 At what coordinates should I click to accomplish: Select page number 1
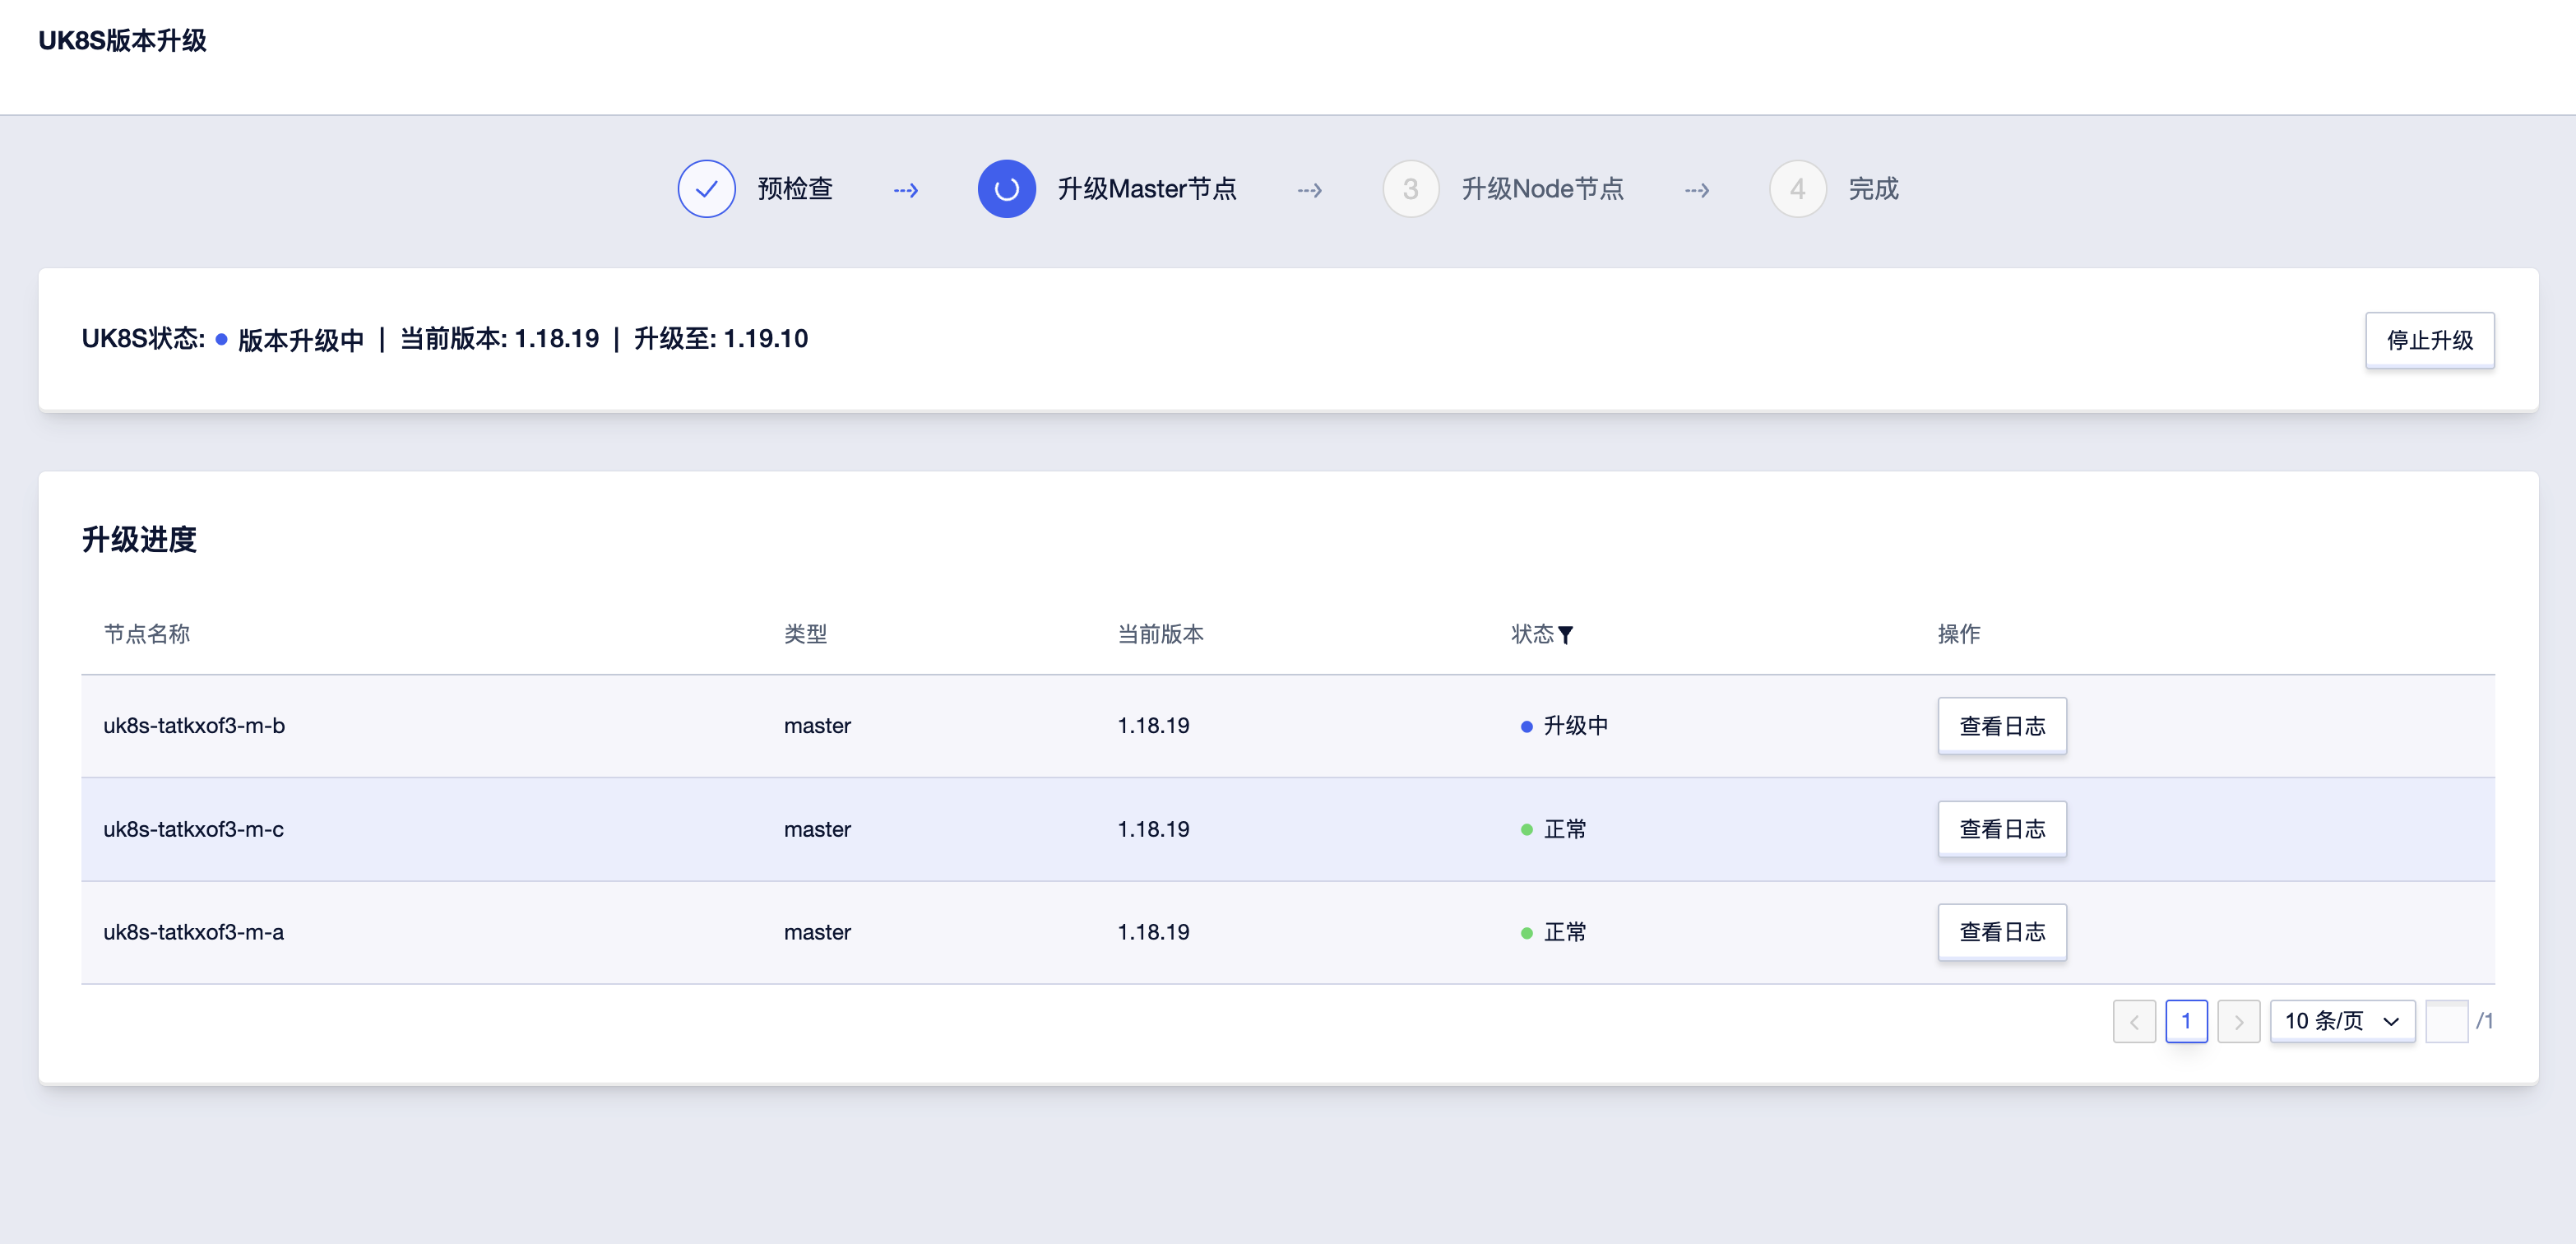2186,1021
